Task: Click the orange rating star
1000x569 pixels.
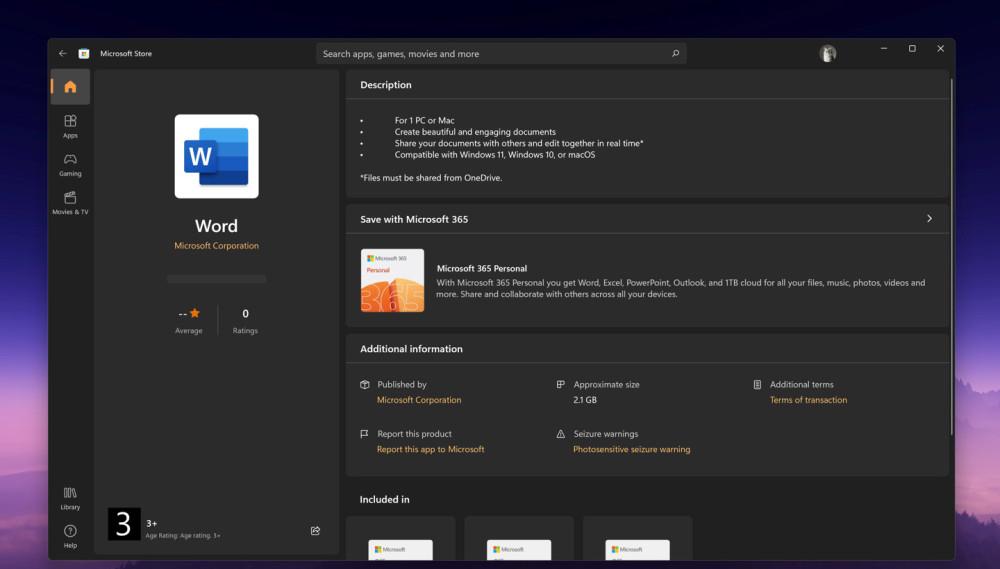Action: click(x=195, y=313)
